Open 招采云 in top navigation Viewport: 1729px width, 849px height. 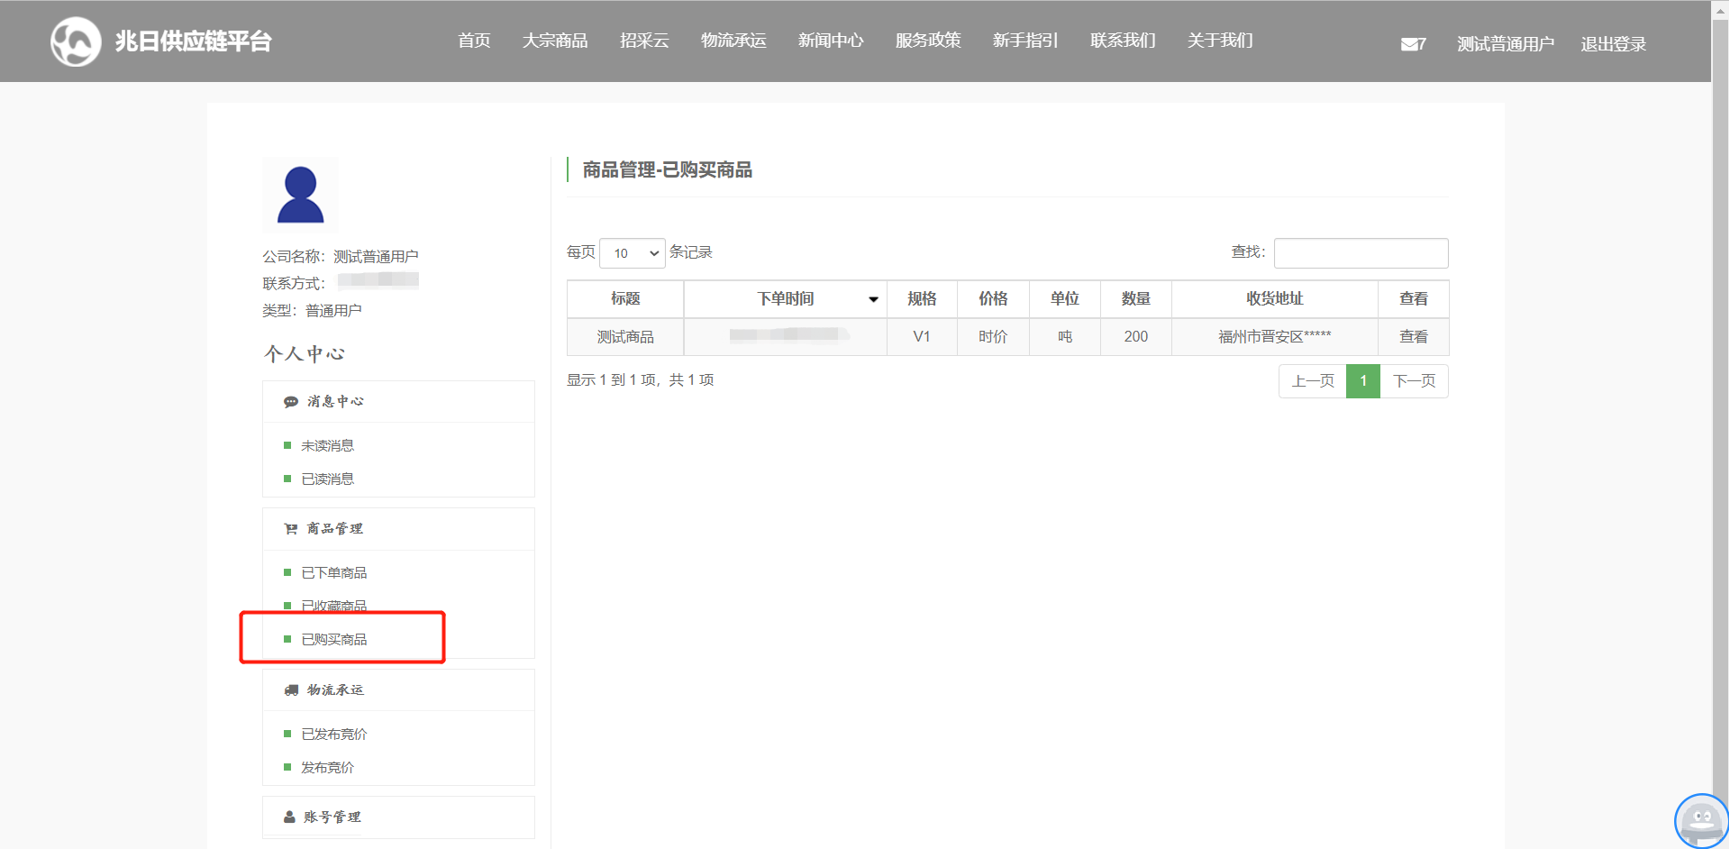click(x=644, y=41)
